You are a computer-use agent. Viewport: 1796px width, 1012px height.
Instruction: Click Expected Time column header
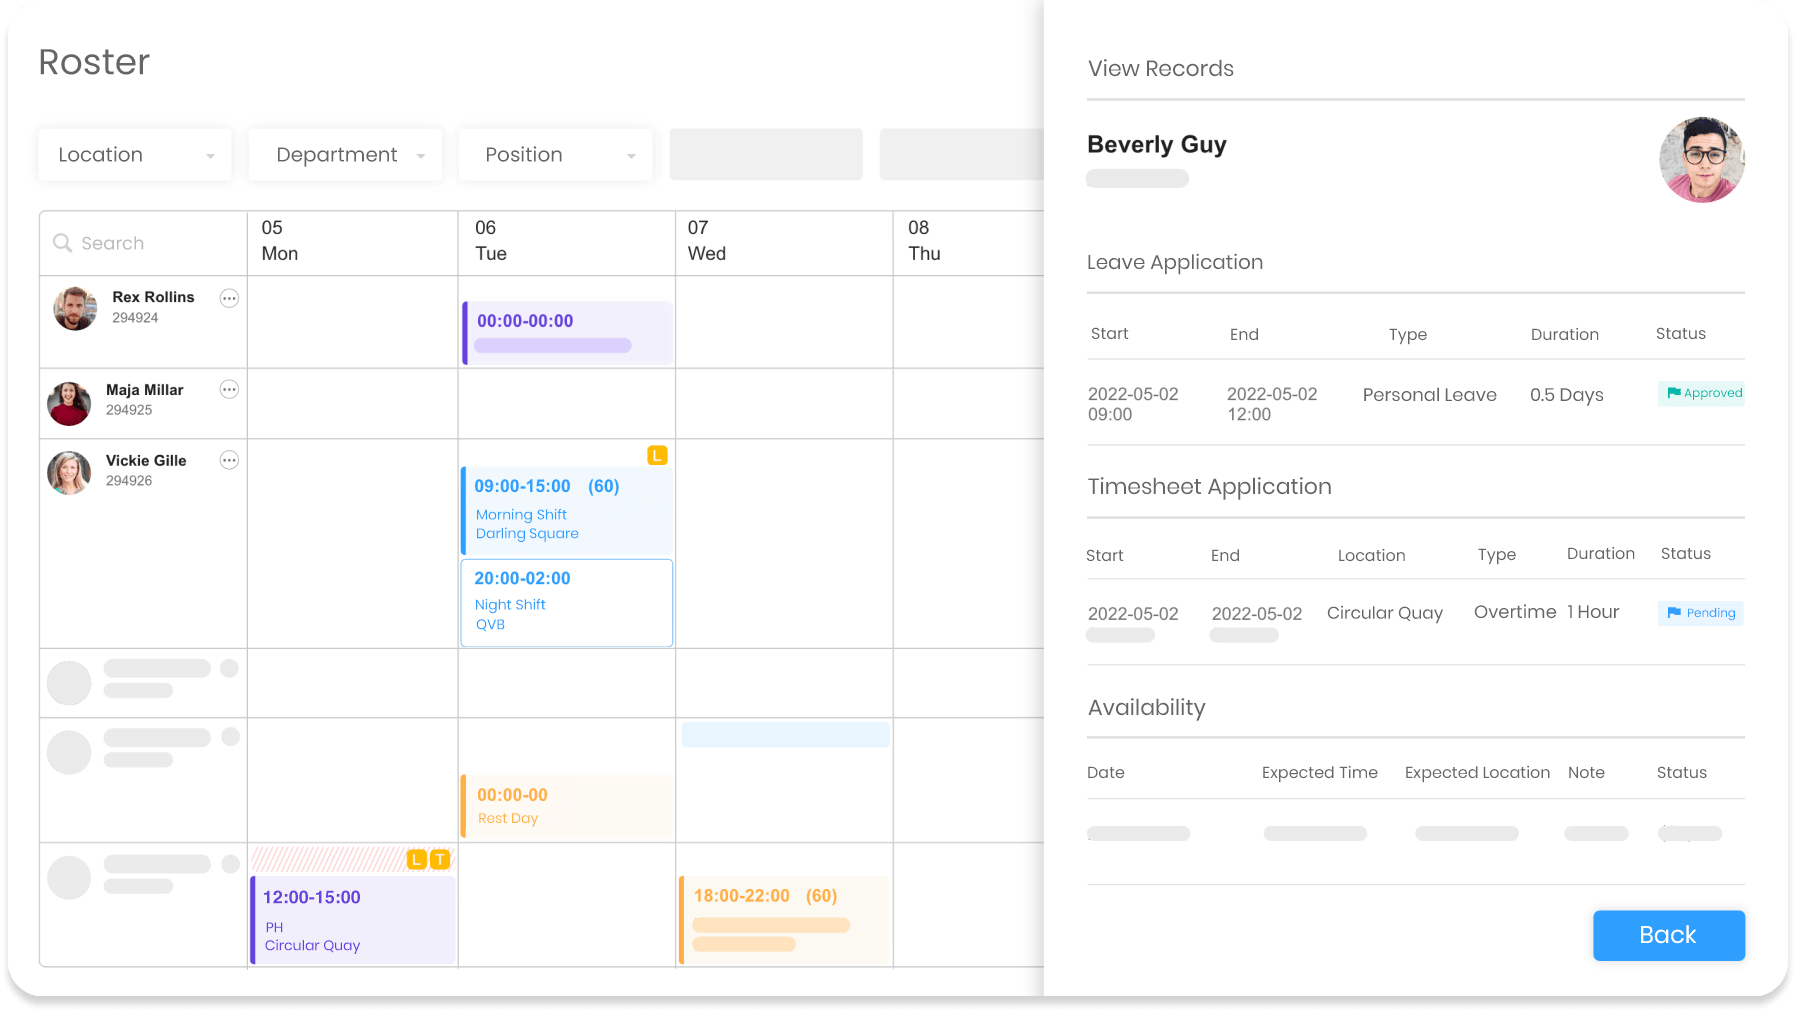coord(1320,773)
